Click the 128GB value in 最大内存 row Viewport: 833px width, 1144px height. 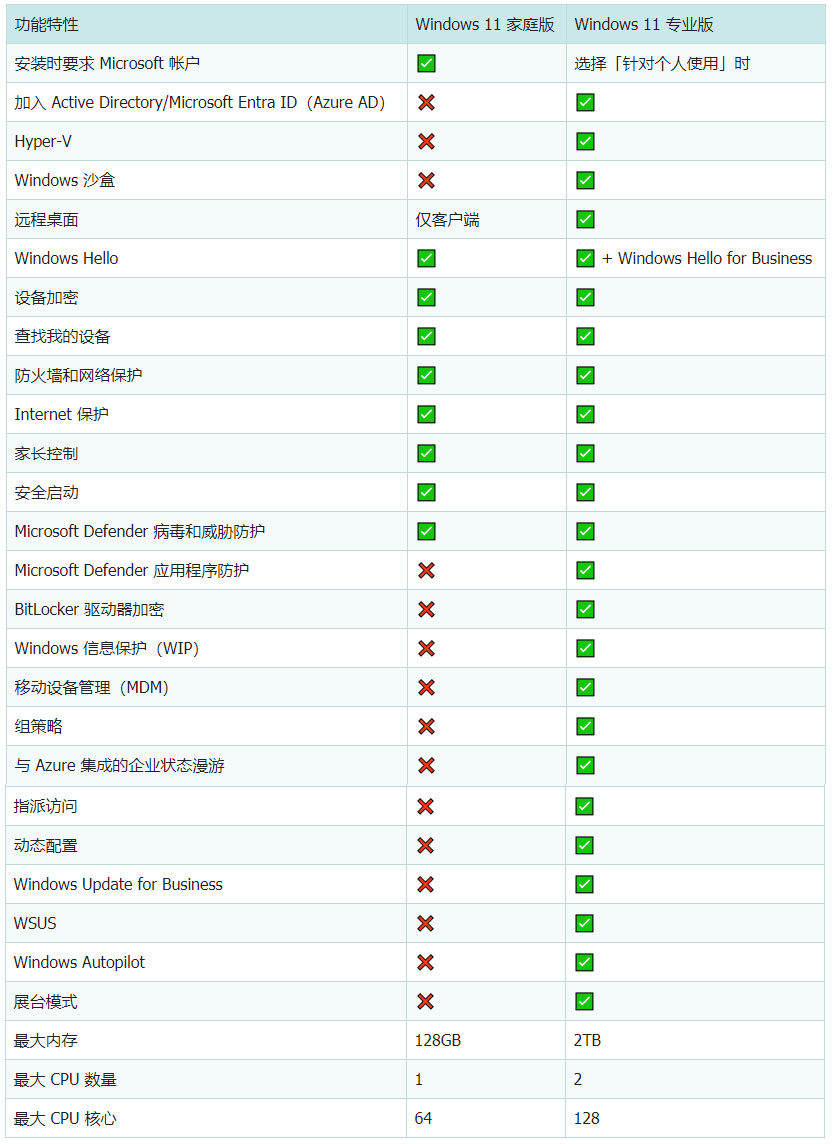click(x=438, y=1040)
